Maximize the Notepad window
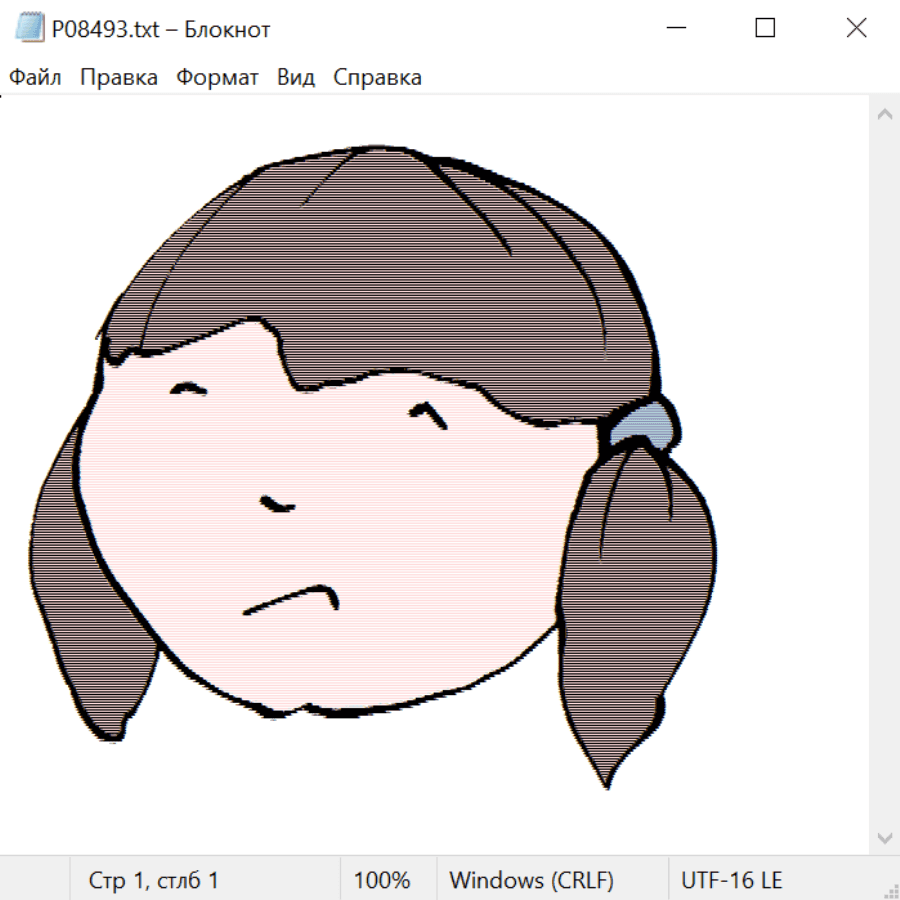Viewport: 900px width, 900px height. (765, 29)
